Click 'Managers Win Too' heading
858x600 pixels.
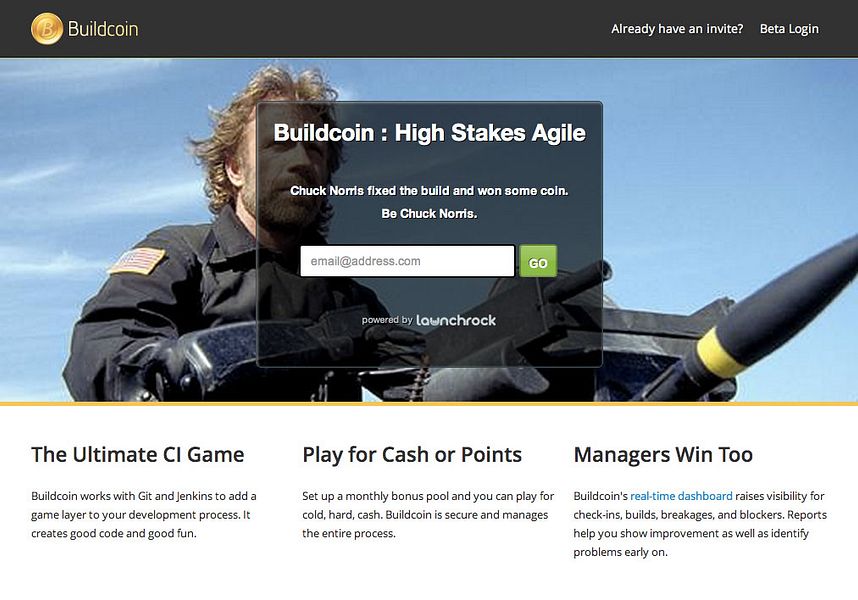663,455
